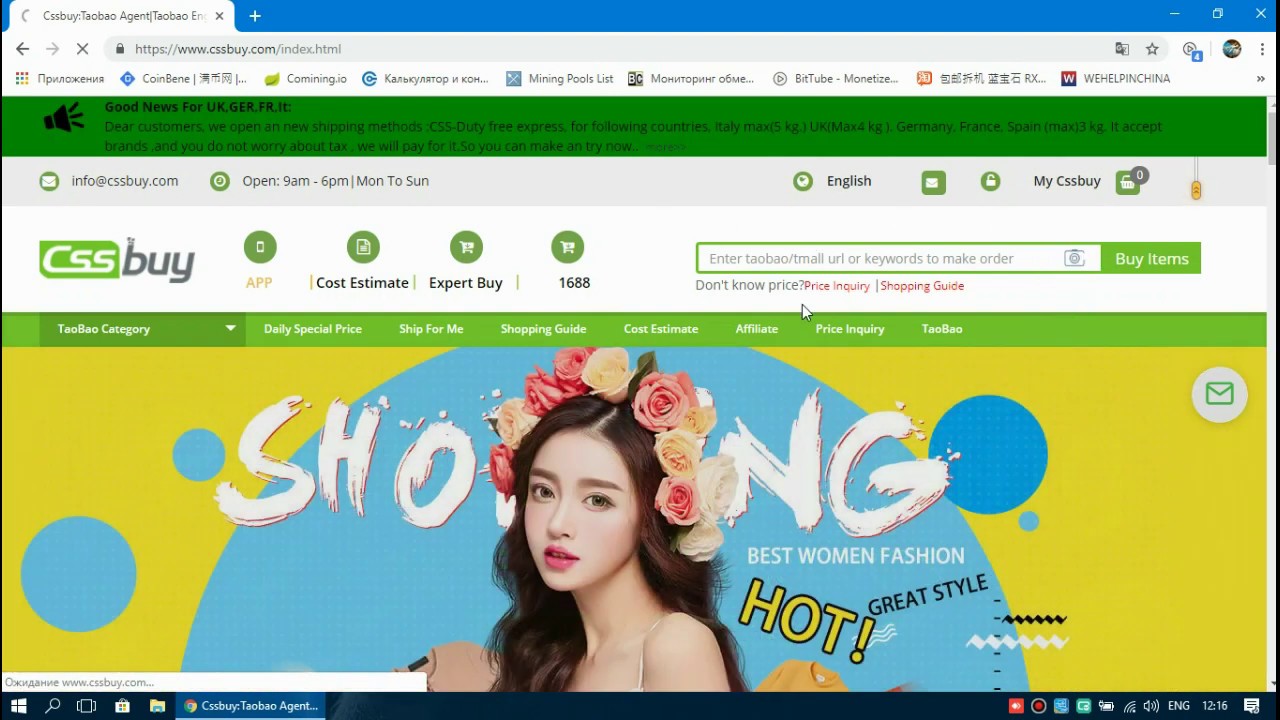Open the Chrome profile avatar

coord(1232,48)
